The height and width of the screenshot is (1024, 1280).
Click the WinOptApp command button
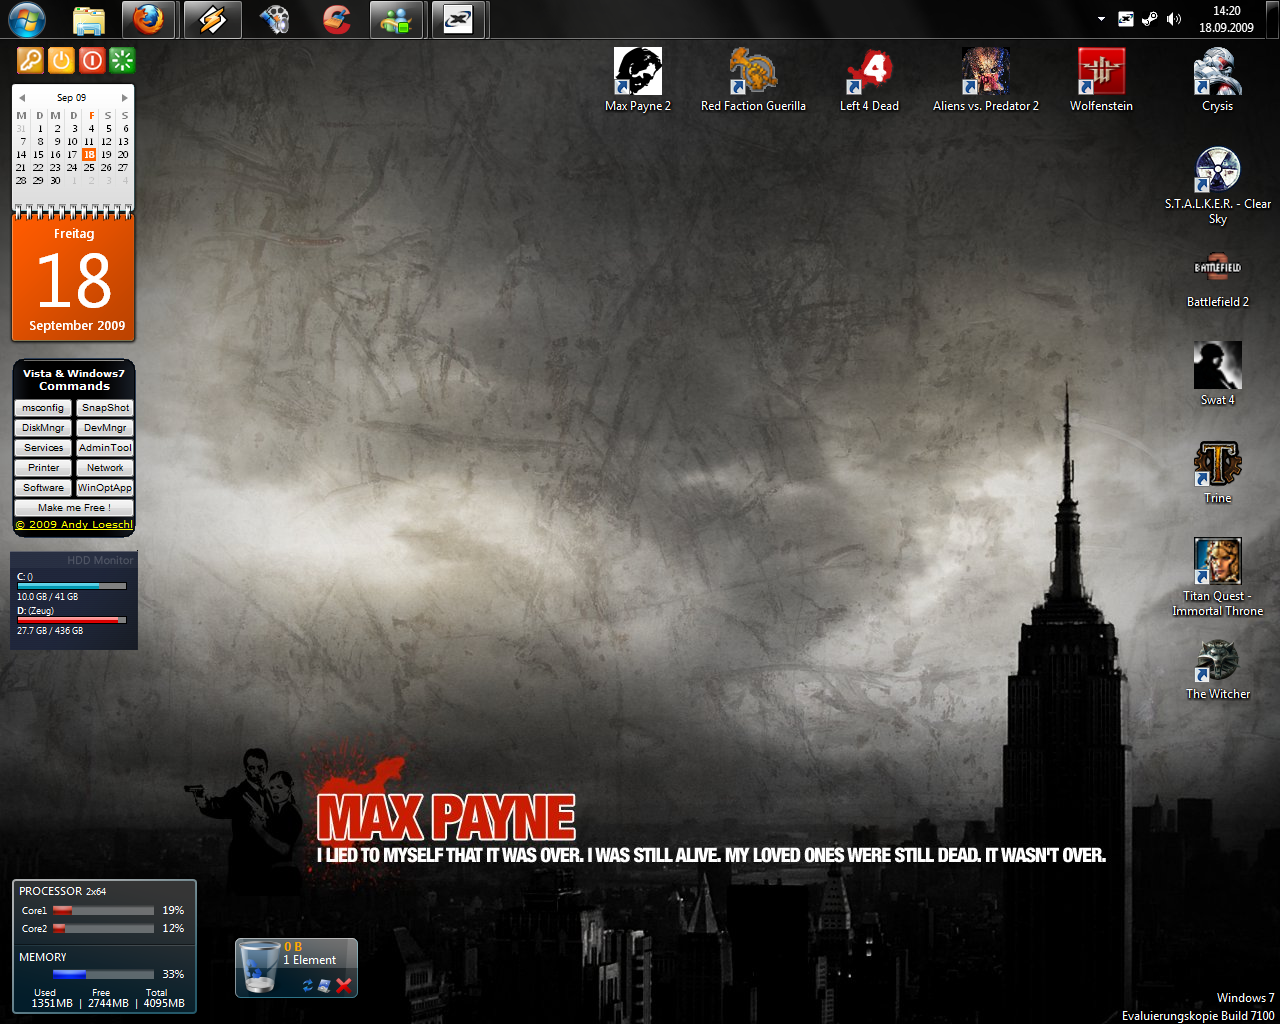pos(105,488)
